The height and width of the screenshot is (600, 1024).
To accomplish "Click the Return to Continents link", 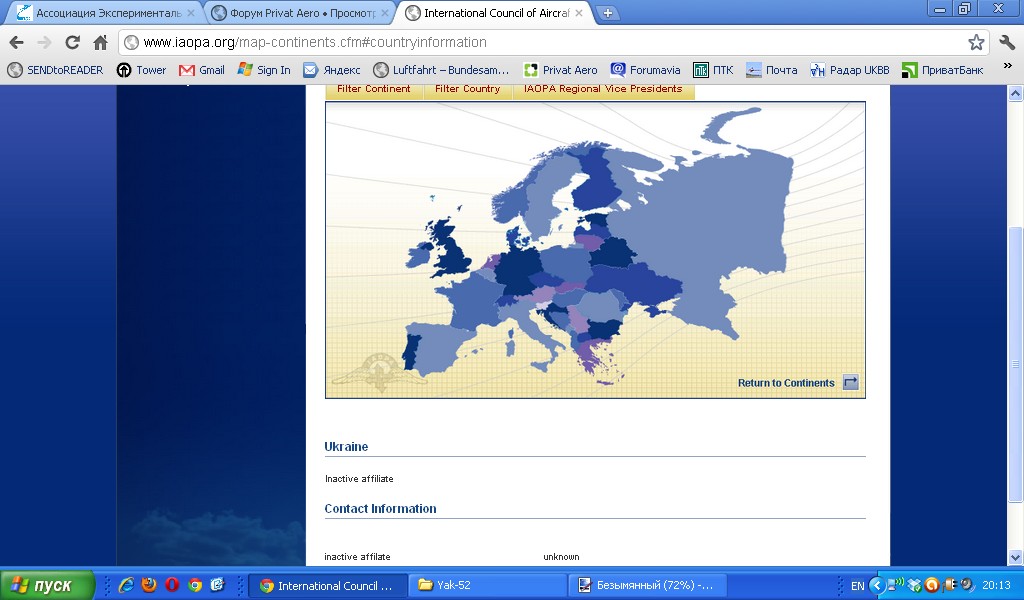I will click(785, 383).
